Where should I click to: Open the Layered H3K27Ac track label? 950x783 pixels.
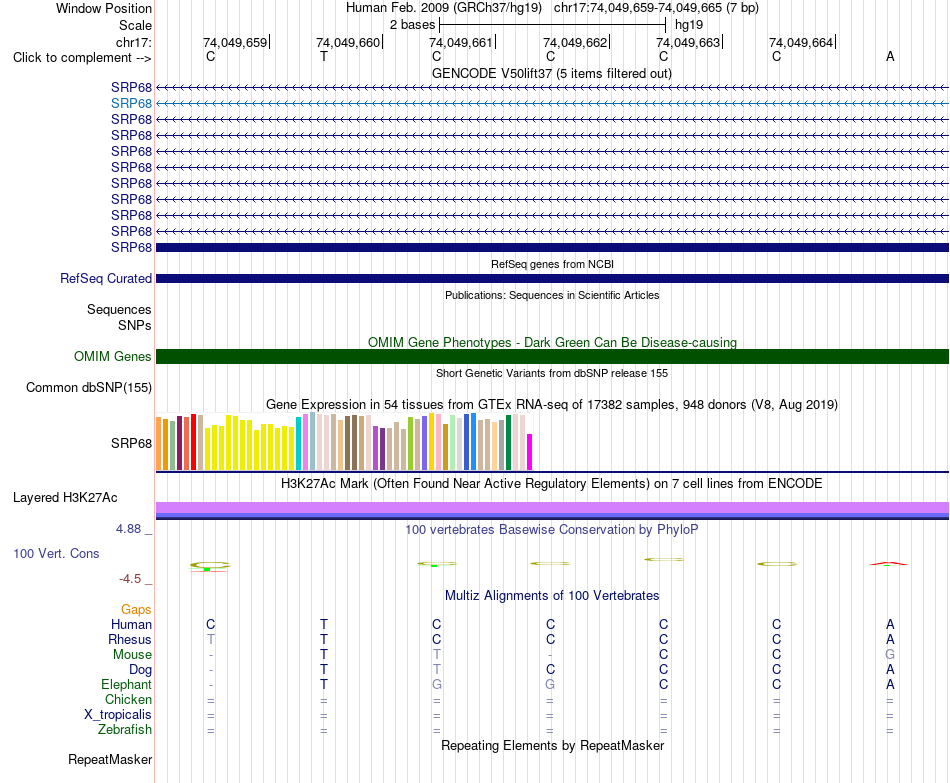click(65, 498)
